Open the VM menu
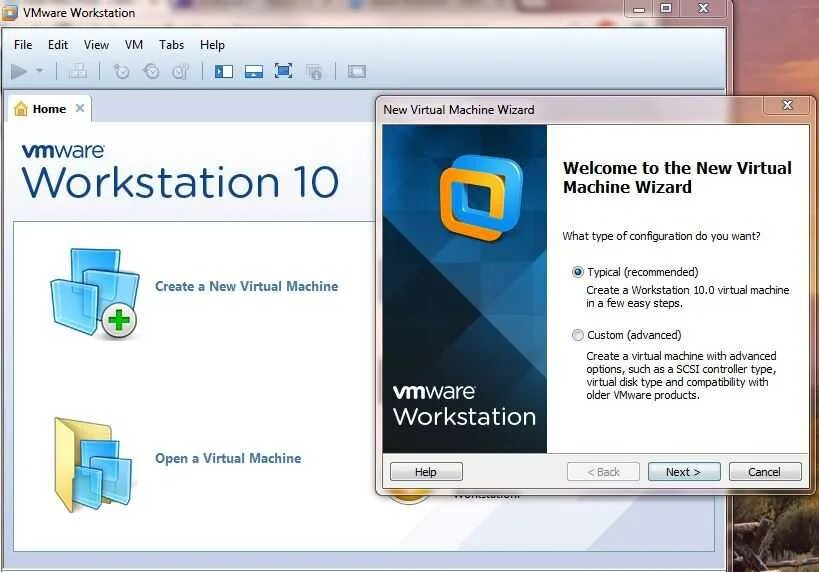819x572 pixels. tap(134, 45)
